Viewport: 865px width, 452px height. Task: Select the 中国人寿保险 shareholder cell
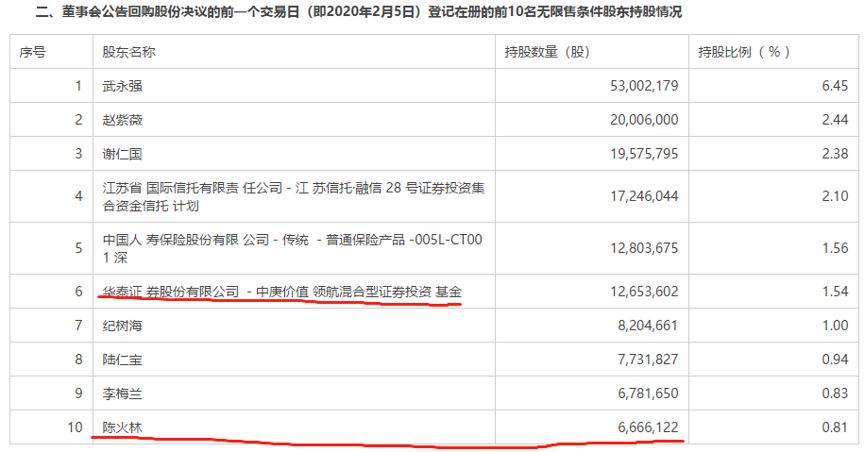coord(292,248)
